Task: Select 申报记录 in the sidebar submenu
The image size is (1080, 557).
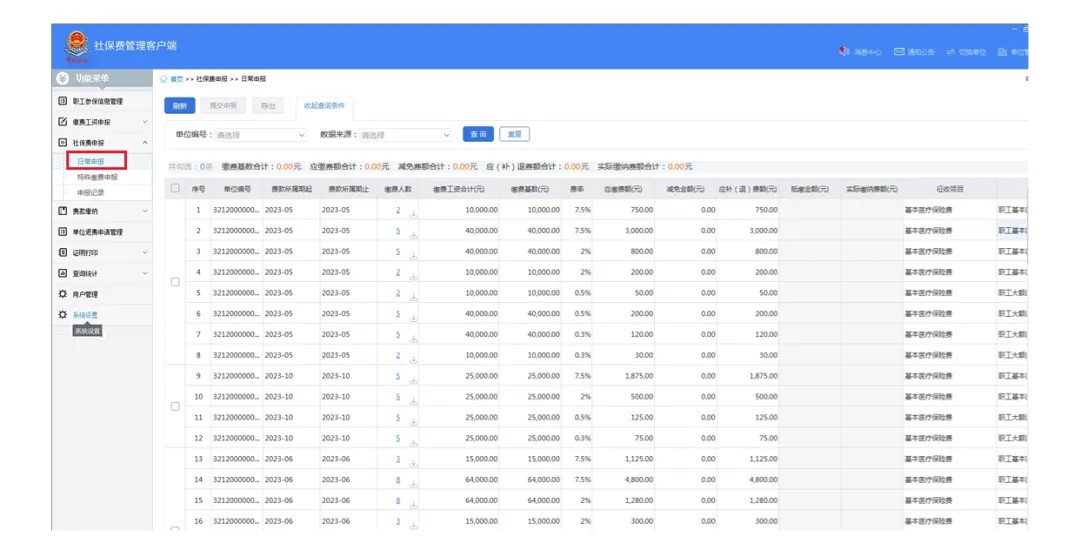Action: click(91, 193)
